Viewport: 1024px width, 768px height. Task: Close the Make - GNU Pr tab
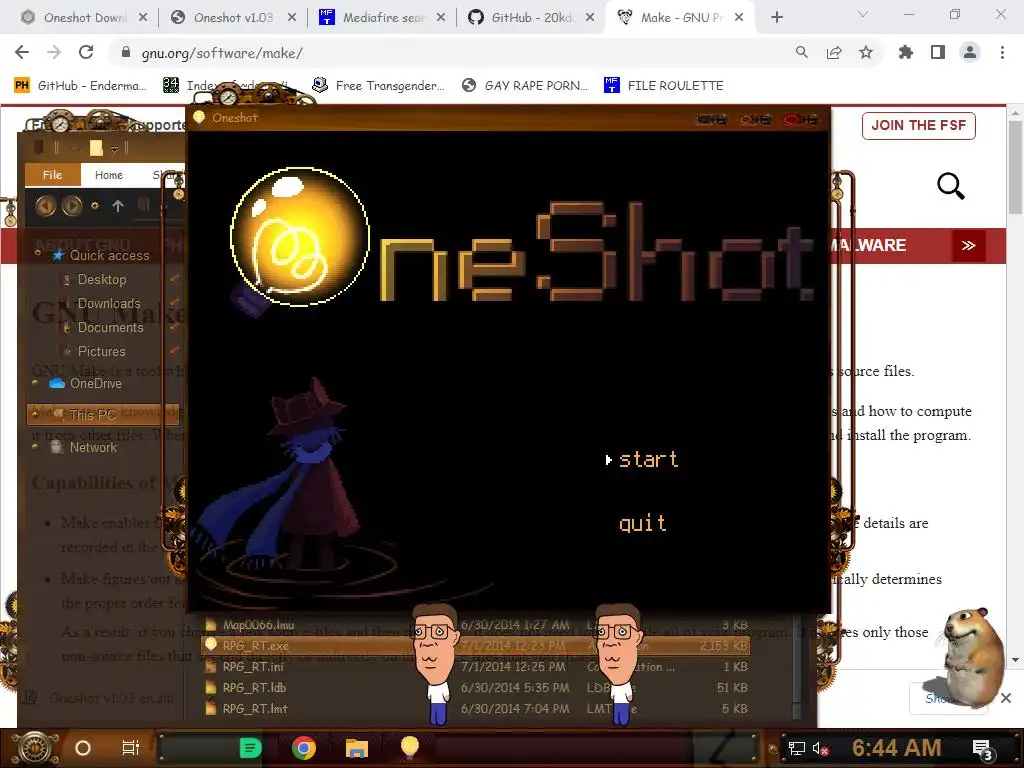tap(739, 18)
